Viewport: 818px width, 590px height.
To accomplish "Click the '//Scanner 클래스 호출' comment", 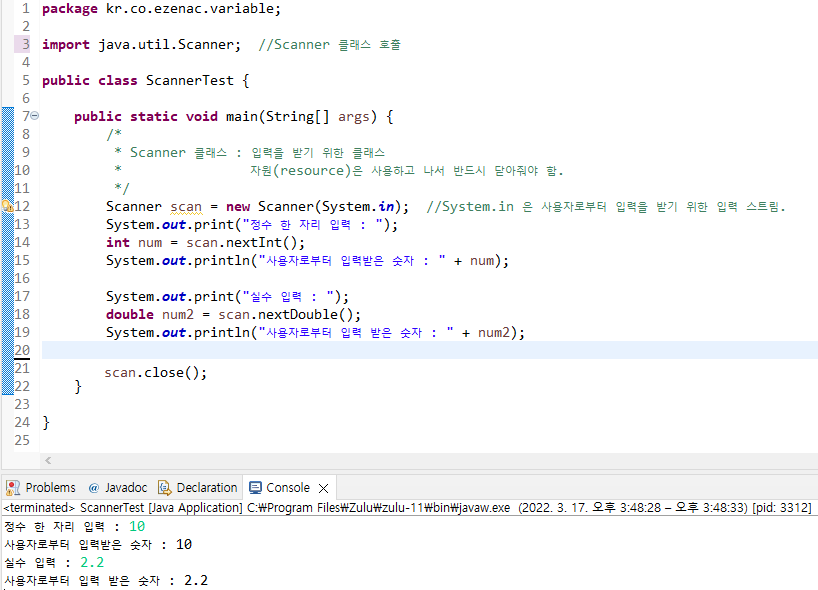I will coord(330,45).
